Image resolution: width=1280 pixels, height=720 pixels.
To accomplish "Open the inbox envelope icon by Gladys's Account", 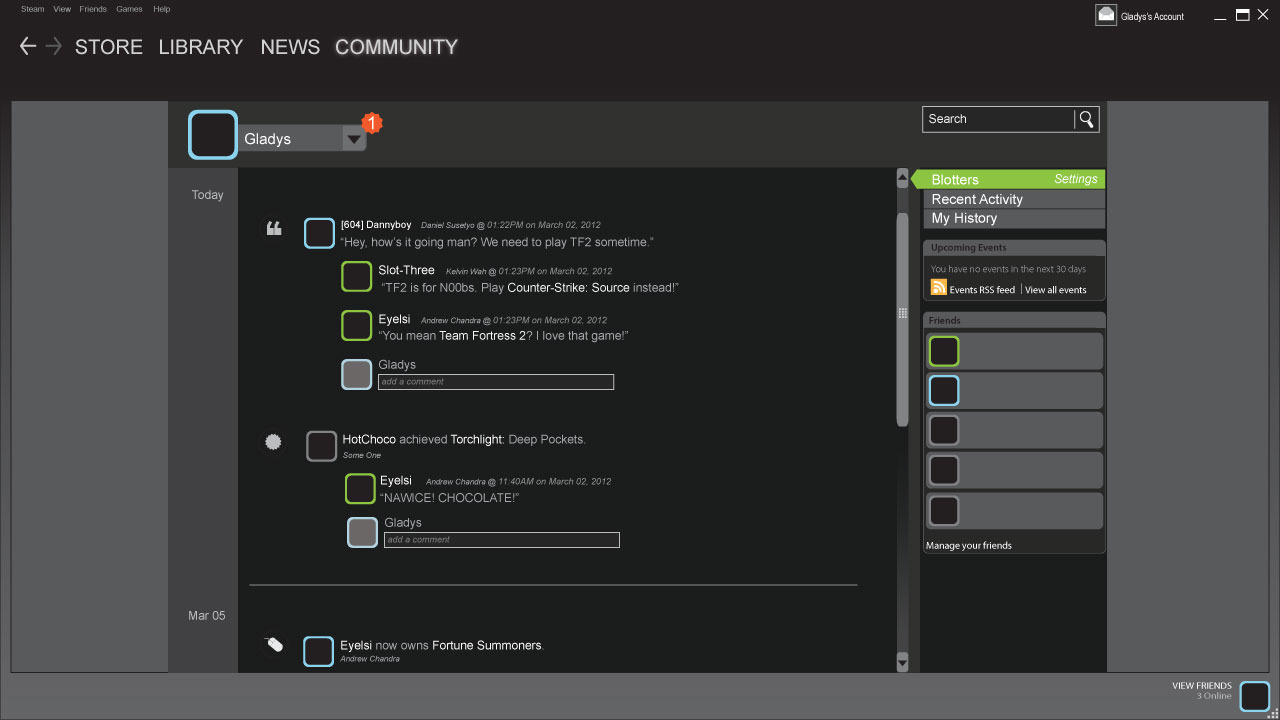I will (1105, 15).
